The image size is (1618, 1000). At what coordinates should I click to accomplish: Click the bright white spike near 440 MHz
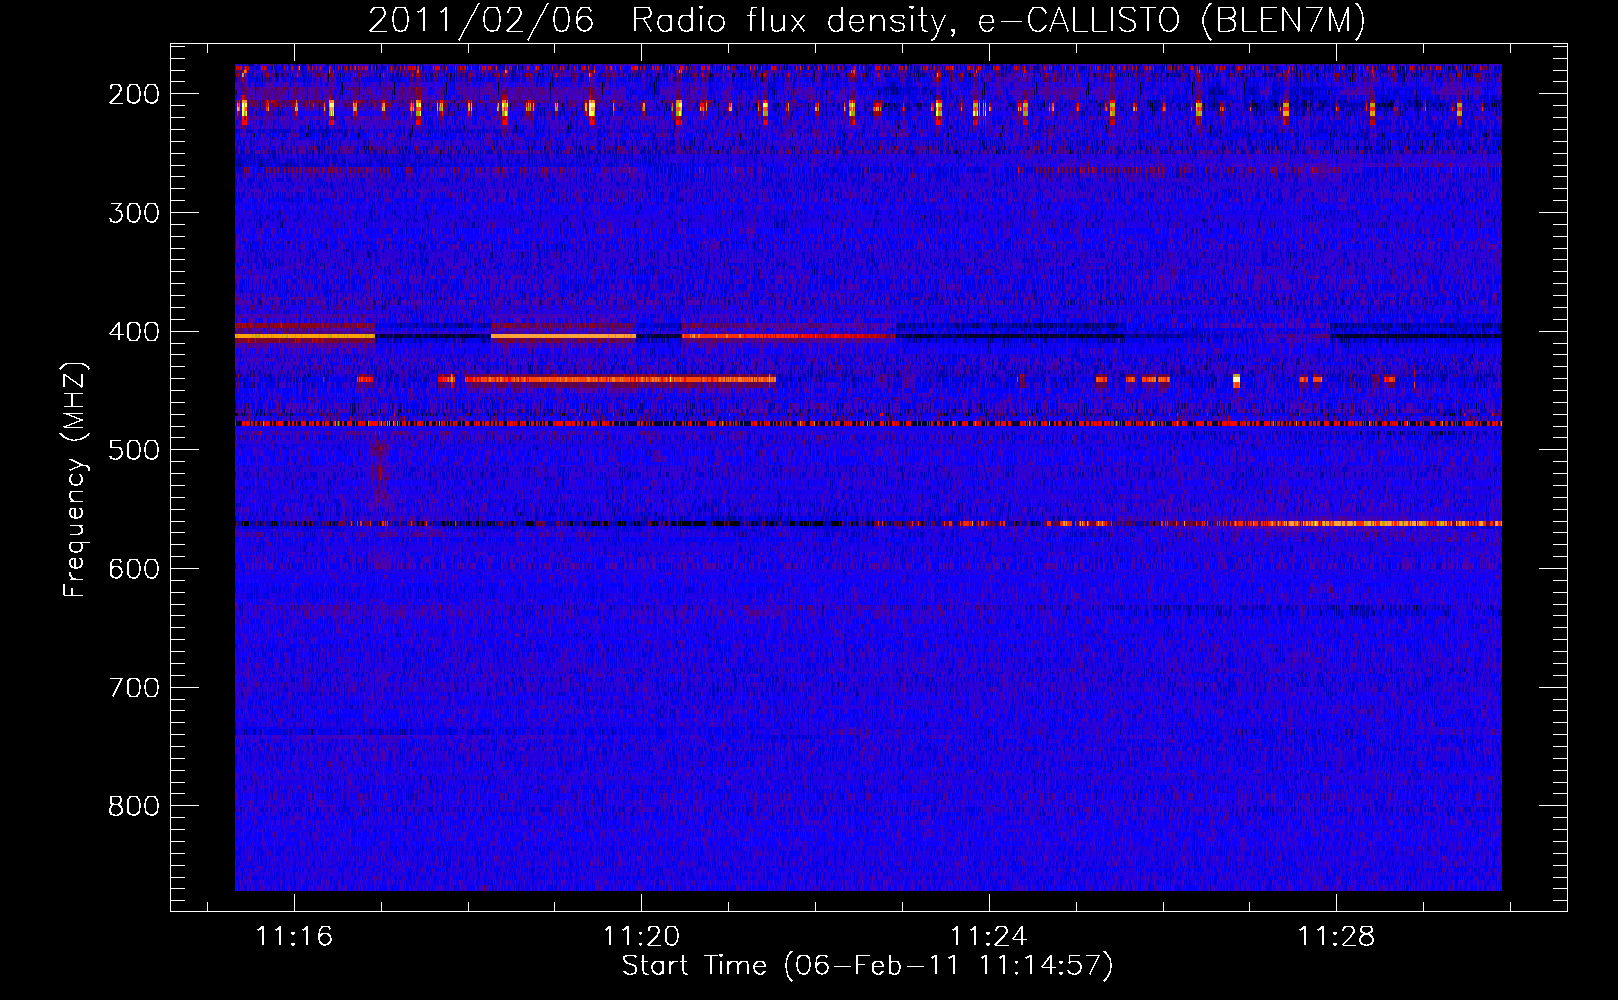point(1236,380)
